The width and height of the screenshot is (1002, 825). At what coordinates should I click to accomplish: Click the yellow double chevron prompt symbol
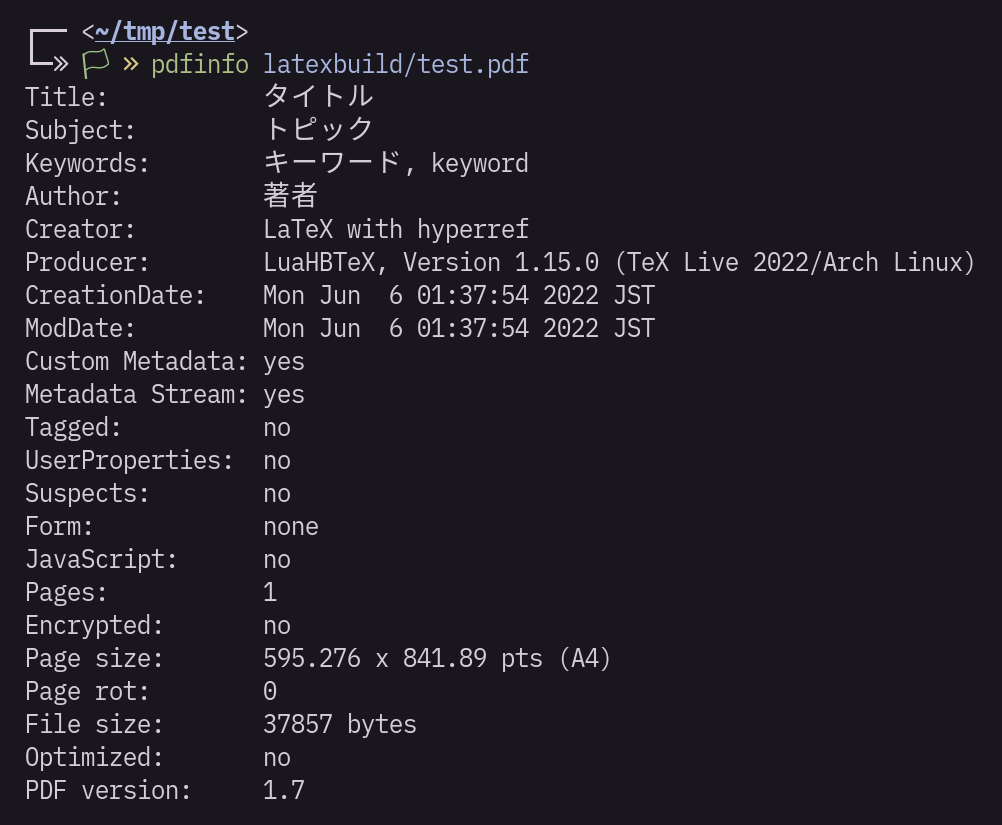131,64
